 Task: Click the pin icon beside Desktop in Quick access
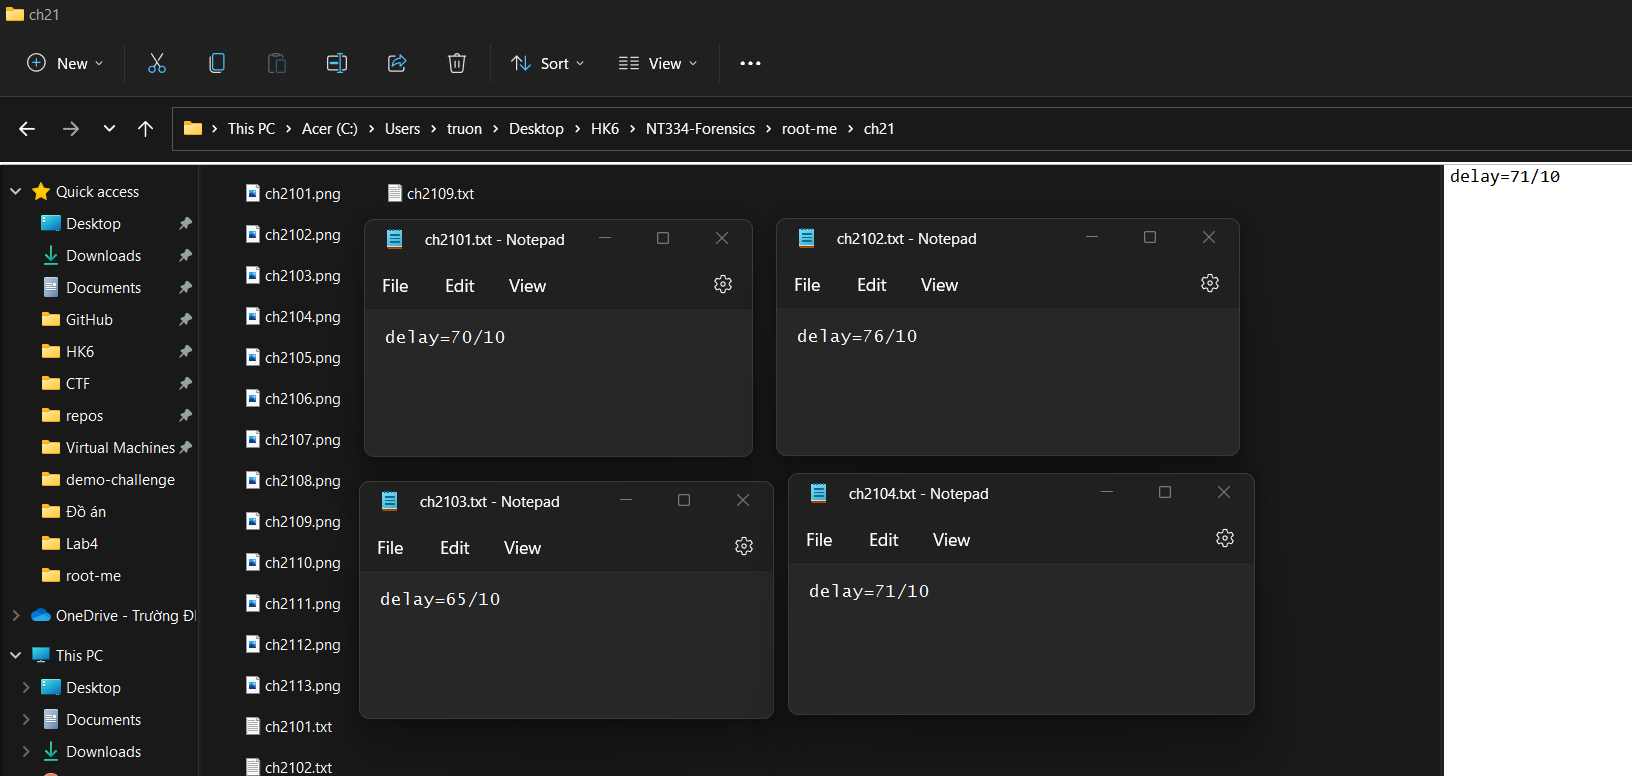pos(185,223)
